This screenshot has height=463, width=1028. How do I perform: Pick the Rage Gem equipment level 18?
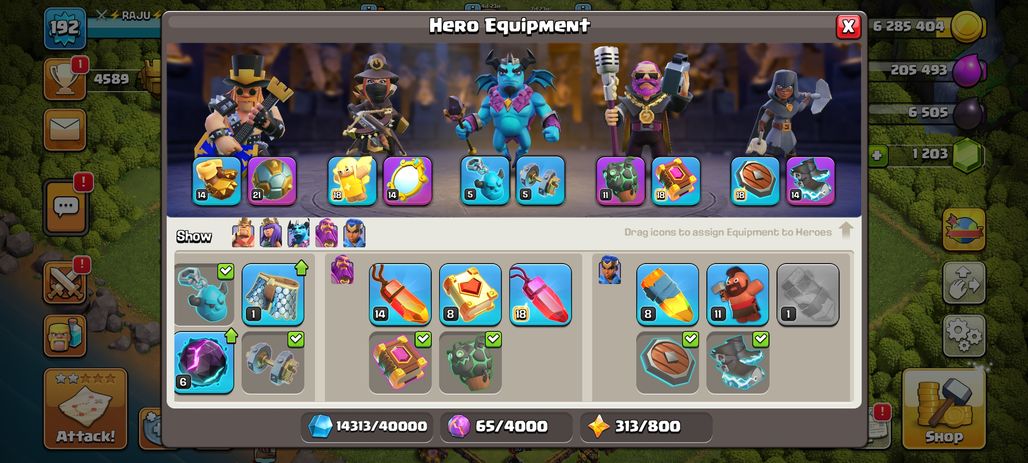click(540, 294)
